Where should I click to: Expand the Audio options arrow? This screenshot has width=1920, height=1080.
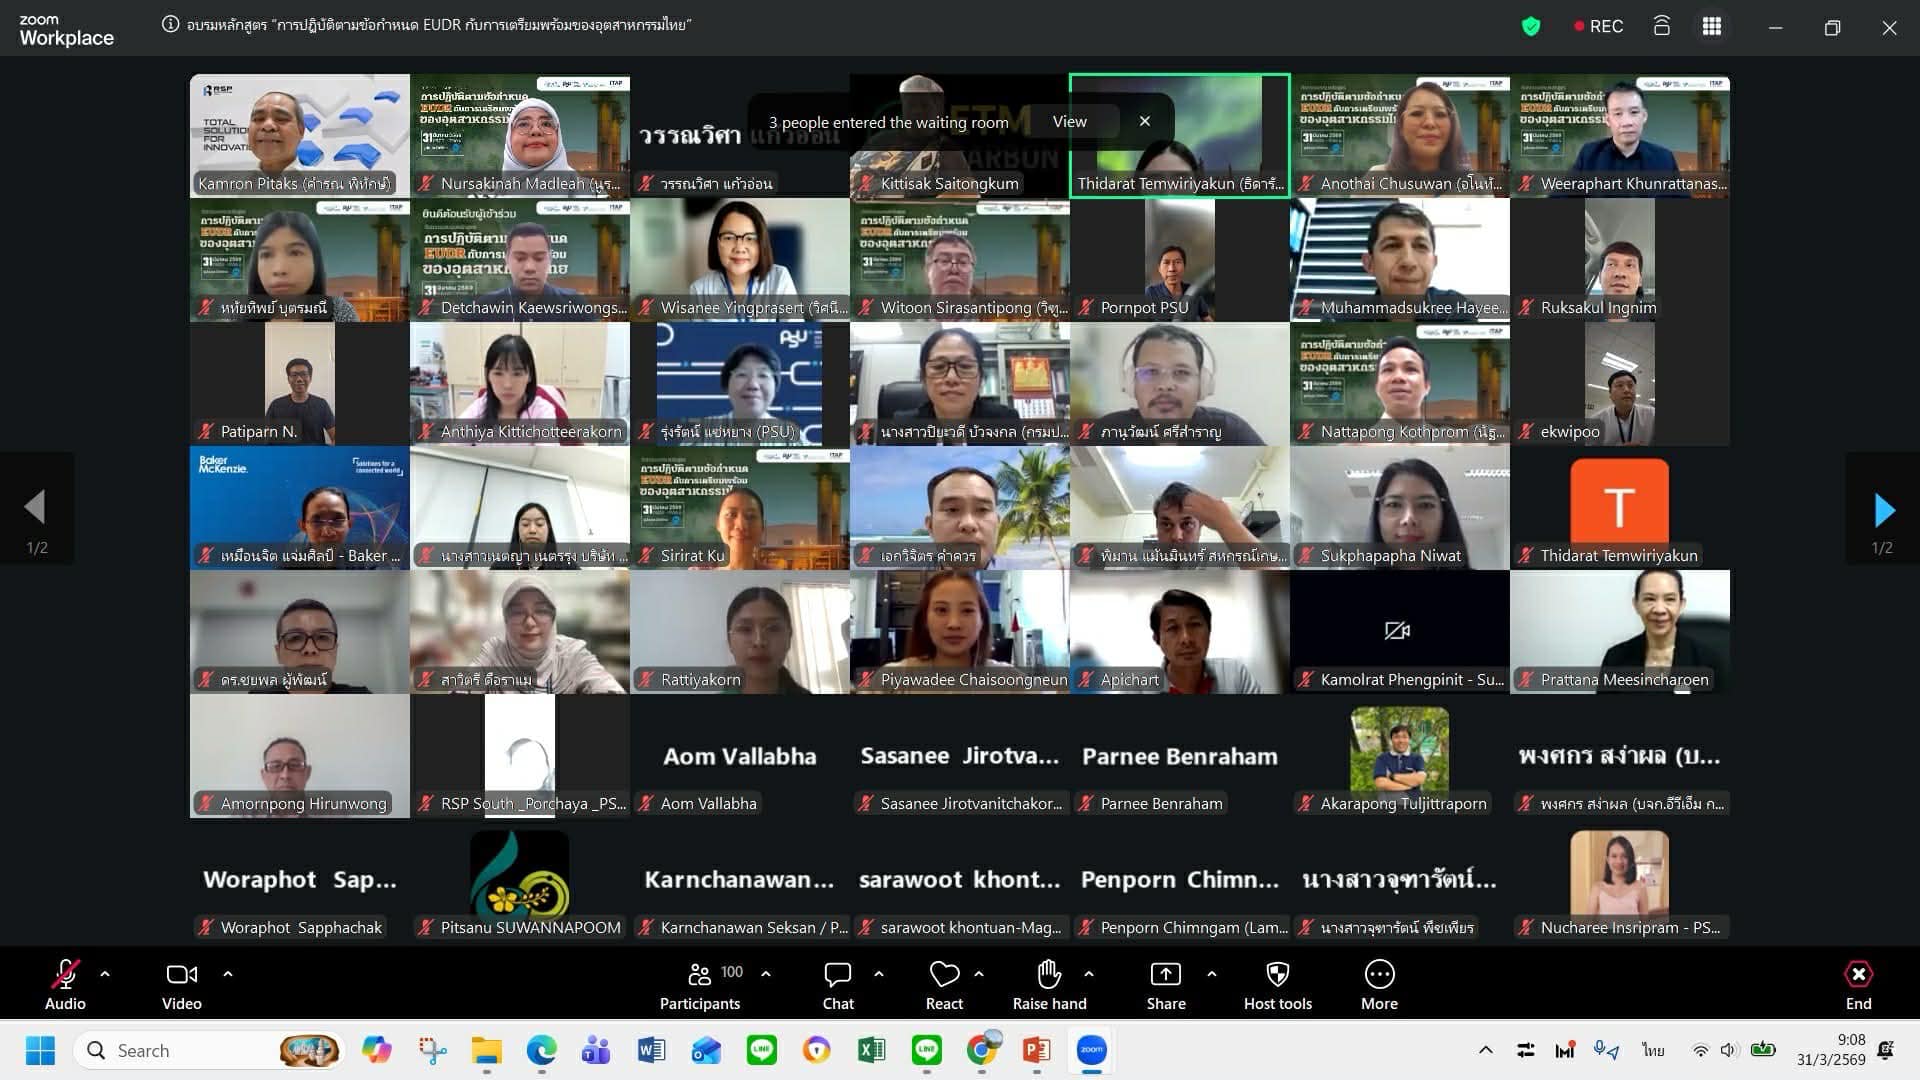coord(105,973)
